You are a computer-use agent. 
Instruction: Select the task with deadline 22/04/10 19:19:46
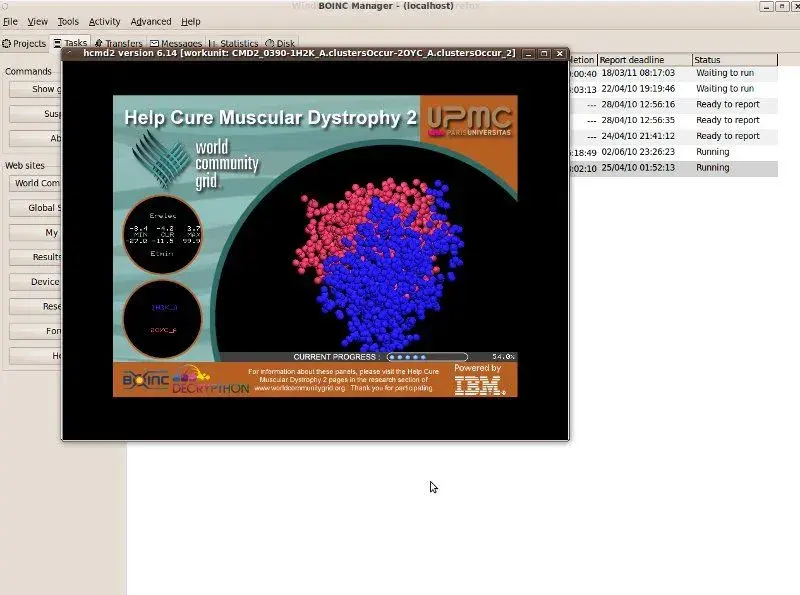pos(673,89)
